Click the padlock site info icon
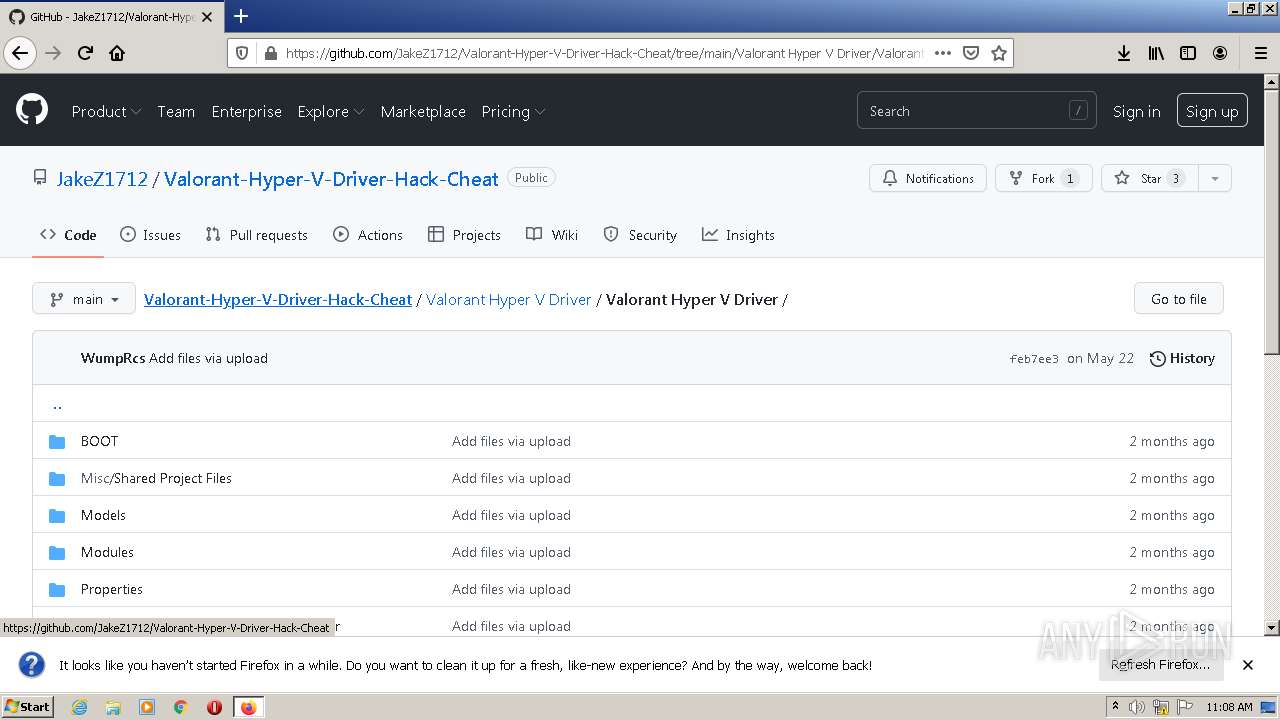This screenshot has height=720, width=1280. [x=269, y=53]
